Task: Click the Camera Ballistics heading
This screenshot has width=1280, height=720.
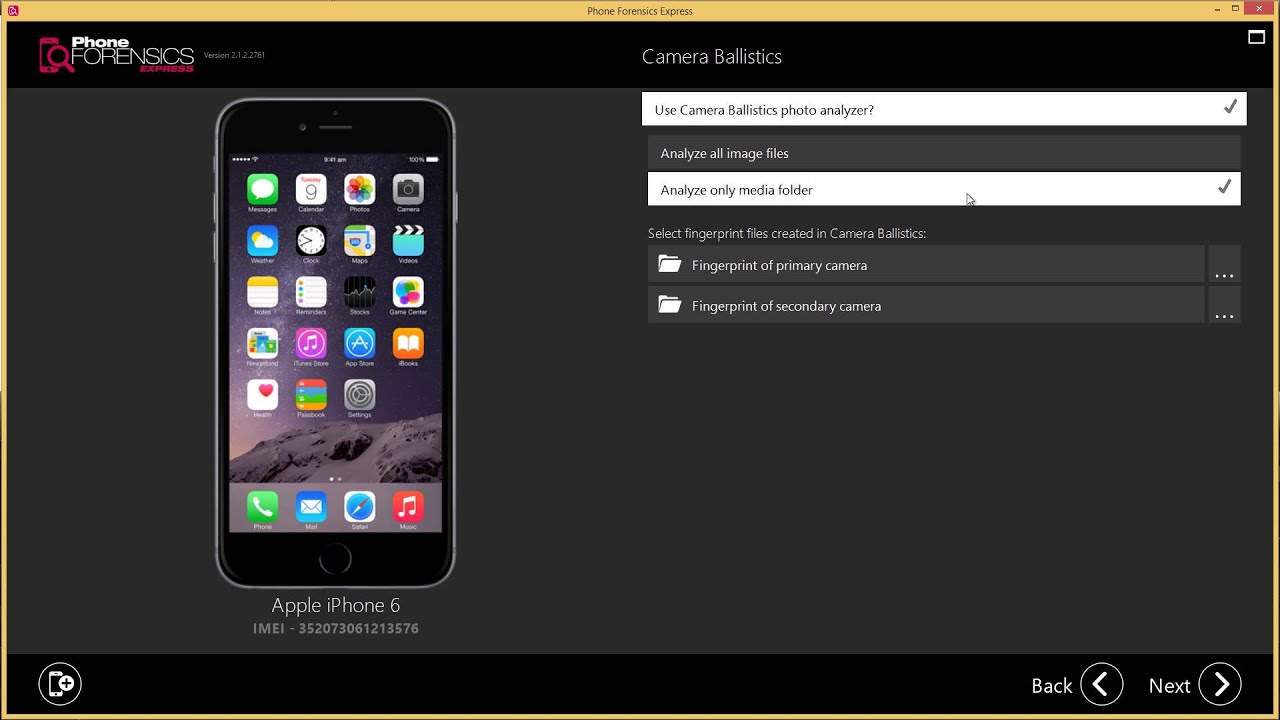Action: click(712, 57)
